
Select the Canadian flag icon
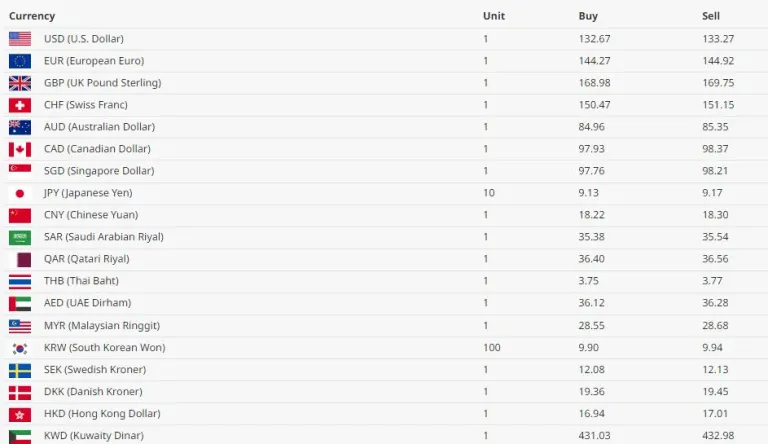click(x=20, y=149)
